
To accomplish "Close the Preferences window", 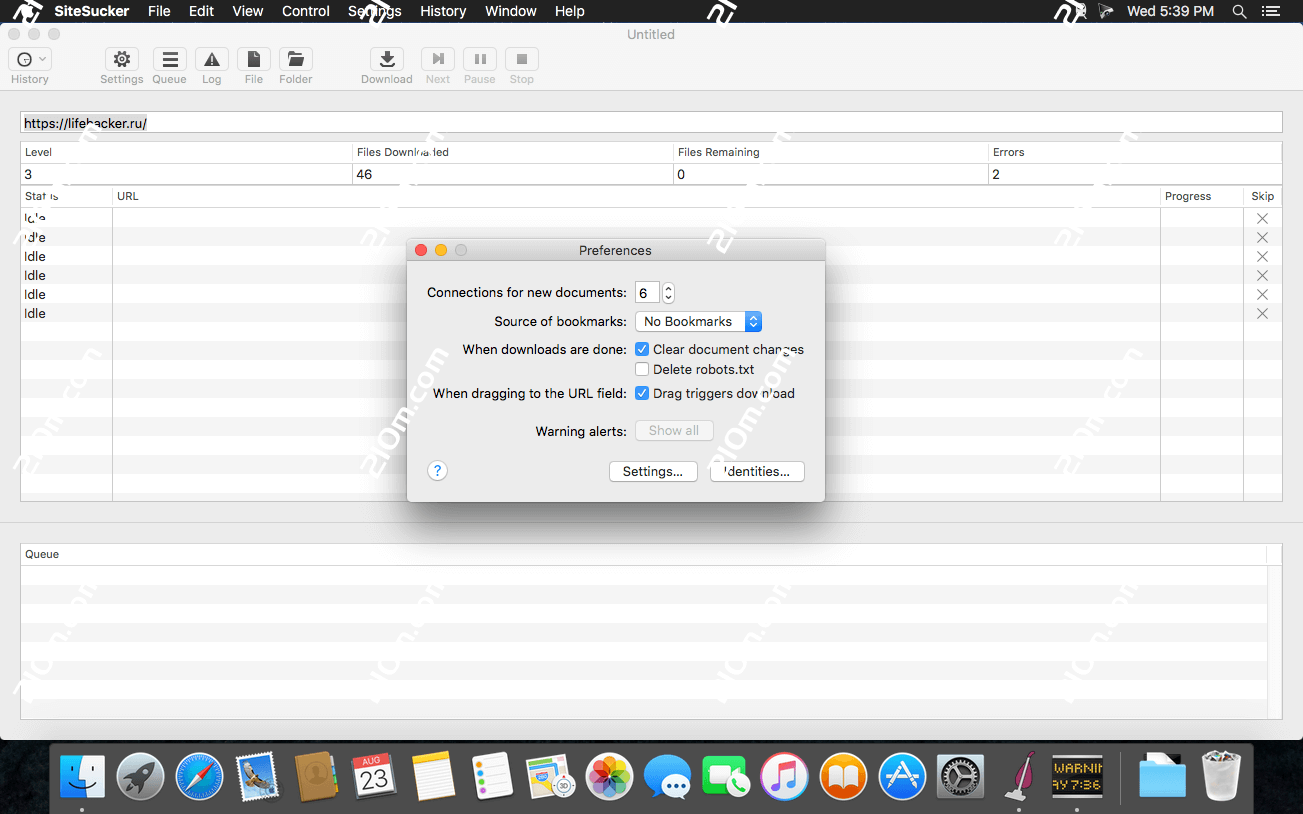I will coord(421,250).
